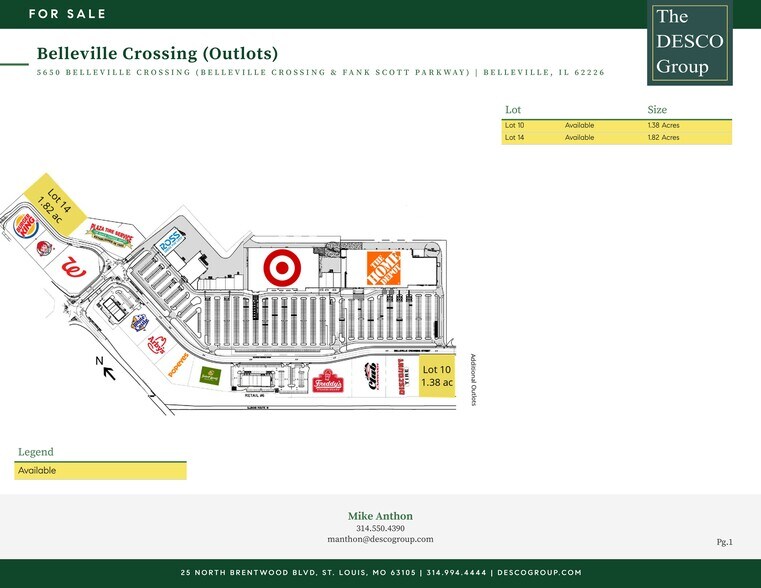Image resolution: width=761 pixels, height=588 pixels.
Task: Click the Lot 14 table row label
Action: point(514,137)
